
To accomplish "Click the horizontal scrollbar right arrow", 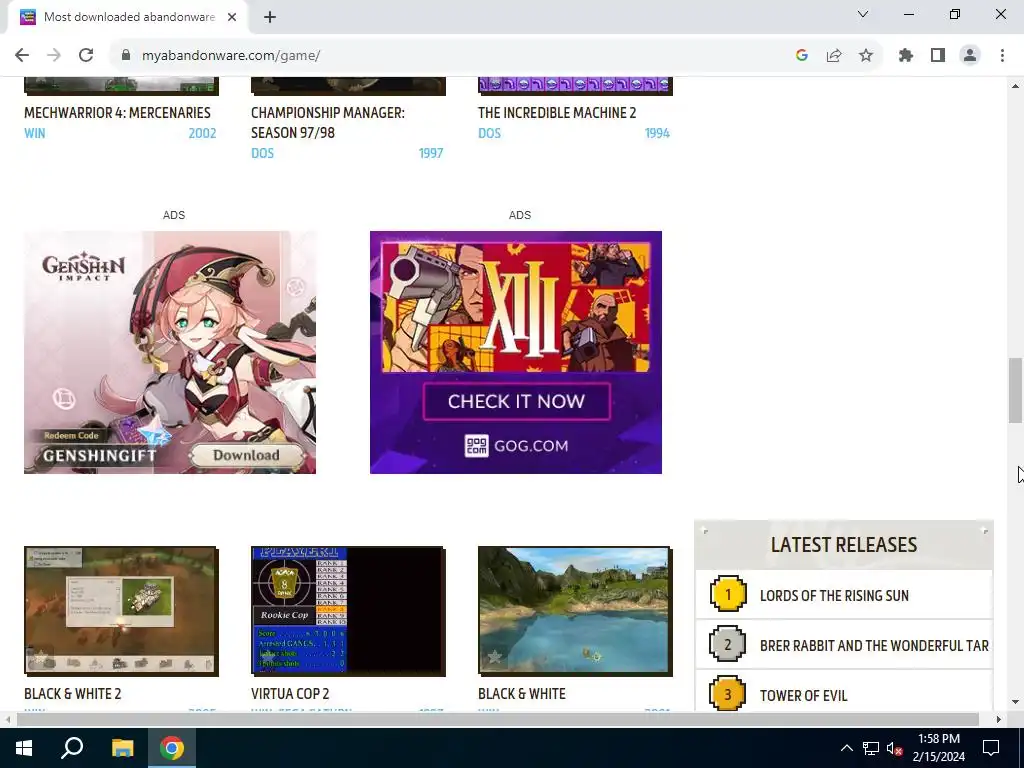I will pyautogui.click(x=999, y=720).
